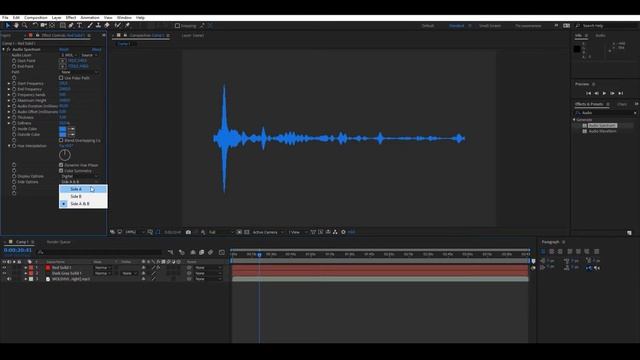Jump to first frame in Preview panel

(588, 93)
